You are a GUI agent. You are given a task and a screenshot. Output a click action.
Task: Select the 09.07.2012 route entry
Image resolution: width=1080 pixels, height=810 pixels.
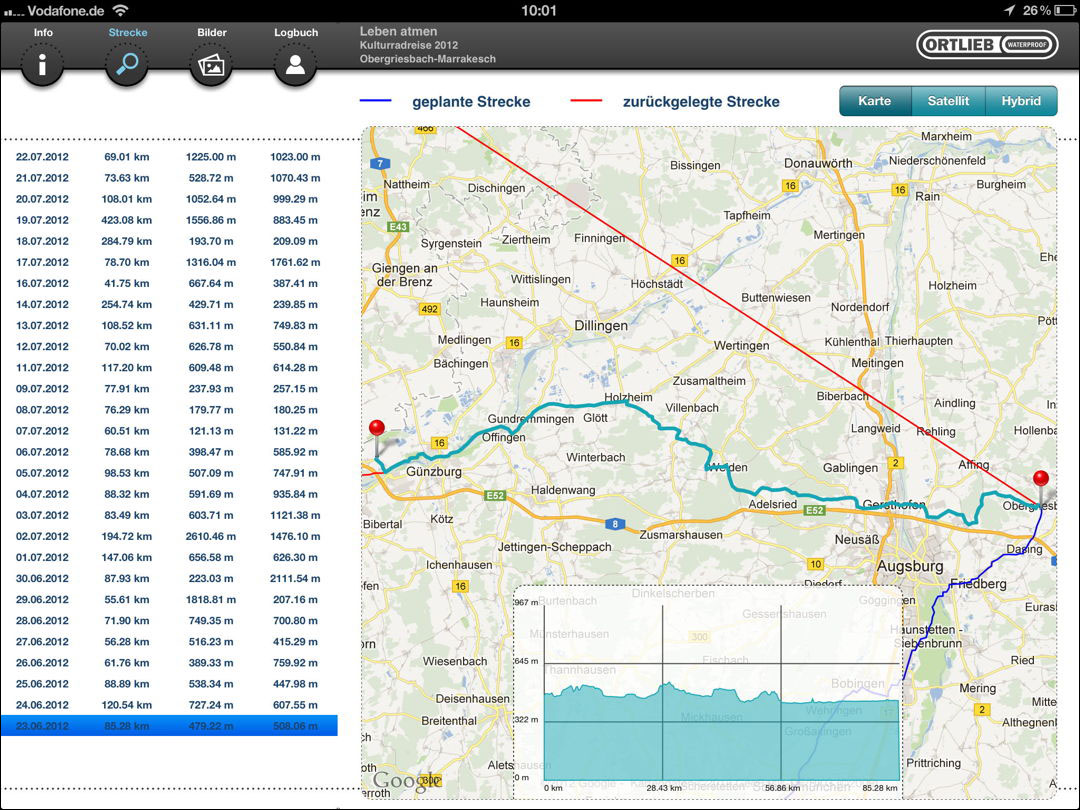pyautogui.click(x=169, y=388)
